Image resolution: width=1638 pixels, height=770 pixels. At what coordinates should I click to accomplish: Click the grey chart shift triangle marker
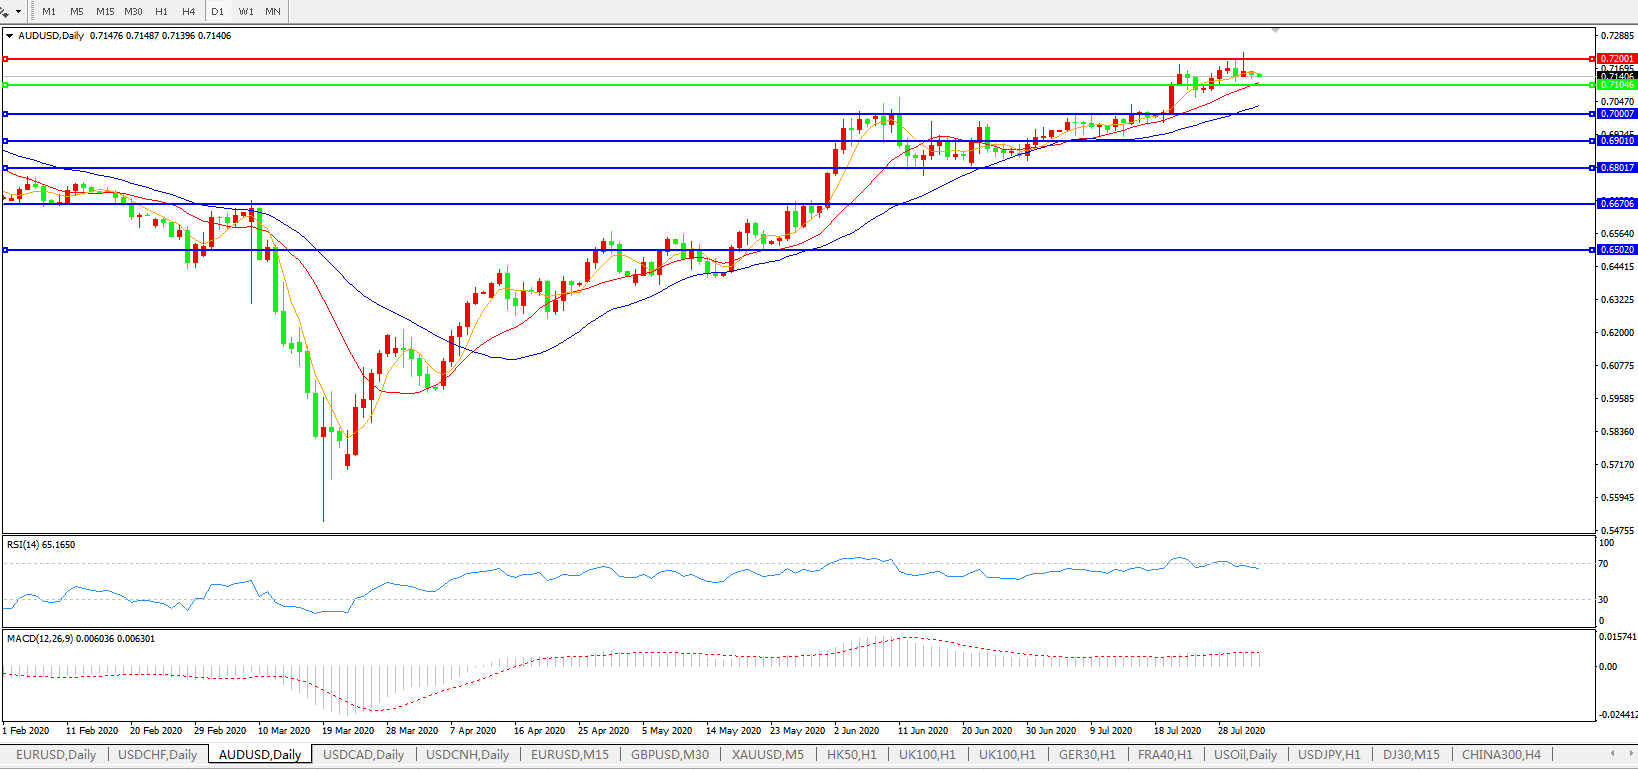pyautogui.click(x=1275, y=30)
